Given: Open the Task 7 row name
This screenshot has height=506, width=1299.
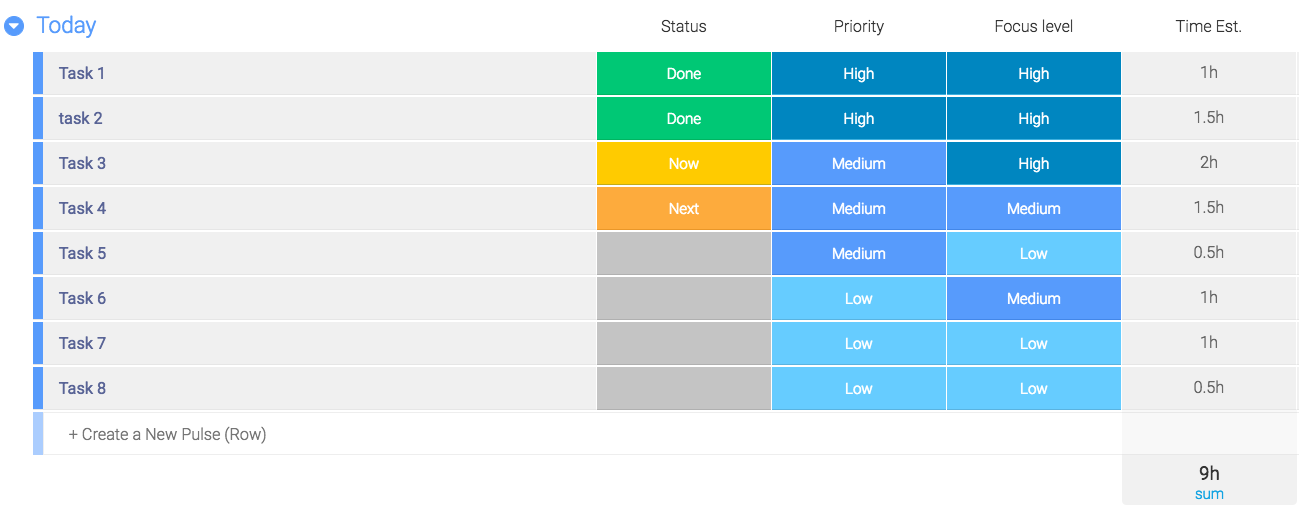Looking at the screenshot, I should coord(82,344).
